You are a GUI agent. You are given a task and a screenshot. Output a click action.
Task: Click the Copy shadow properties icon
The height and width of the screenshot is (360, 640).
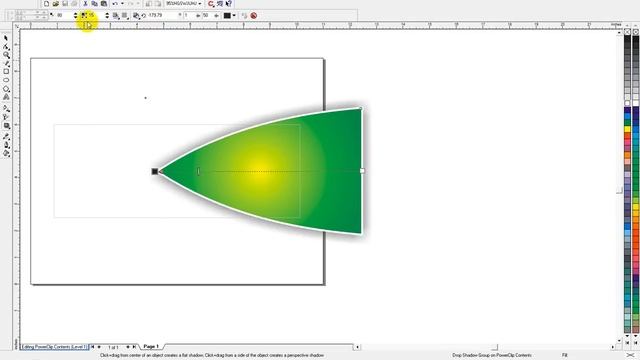coord(244,16)
